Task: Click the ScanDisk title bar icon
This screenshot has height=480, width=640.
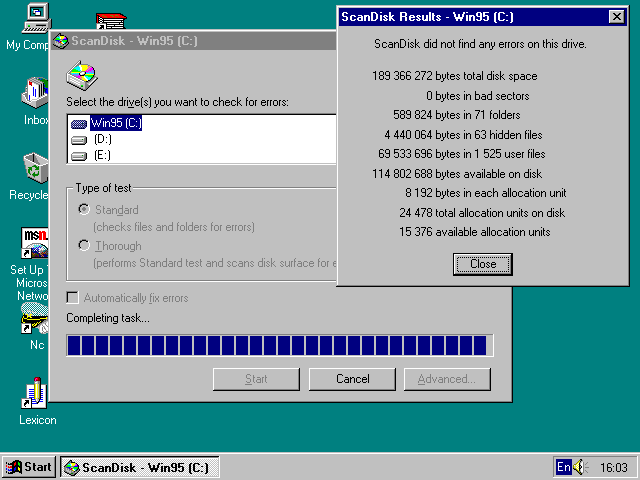Action: pyautogui.click(x=61, y=41)
